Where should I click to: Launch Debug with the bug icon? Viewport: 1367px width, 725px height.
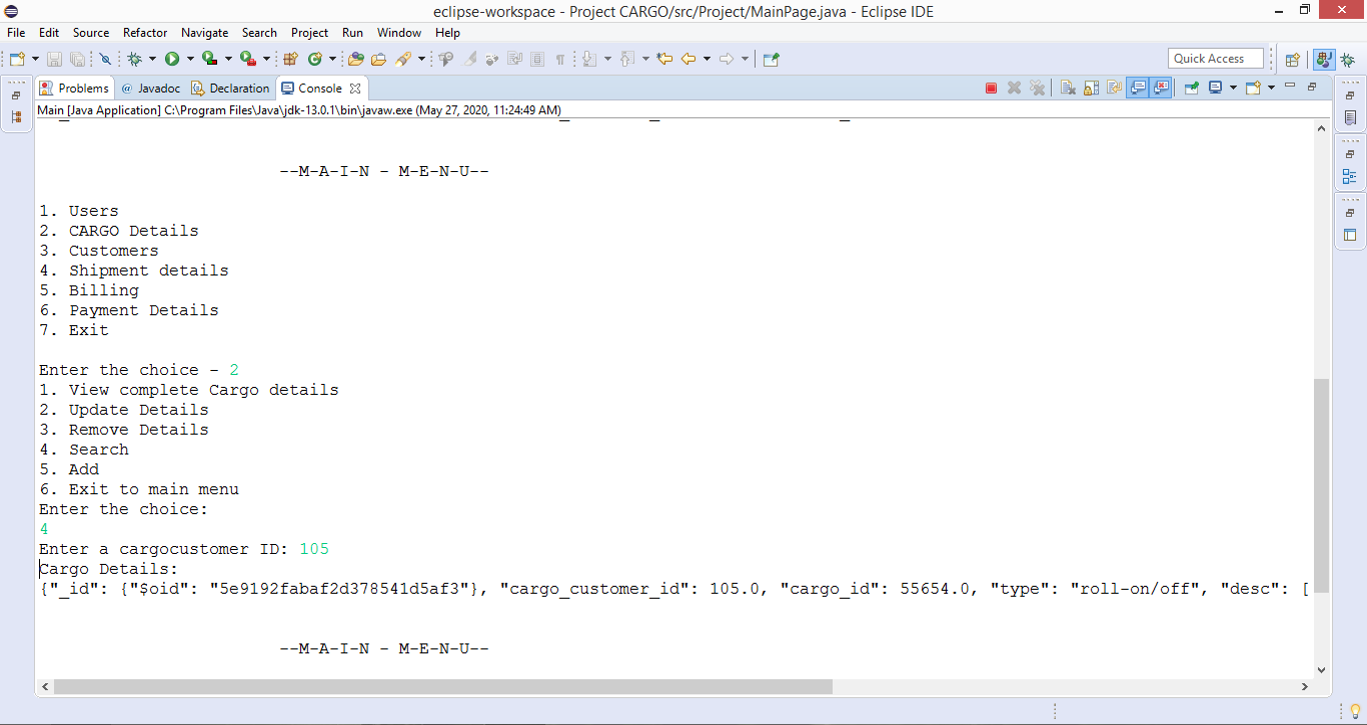(135, 59)
